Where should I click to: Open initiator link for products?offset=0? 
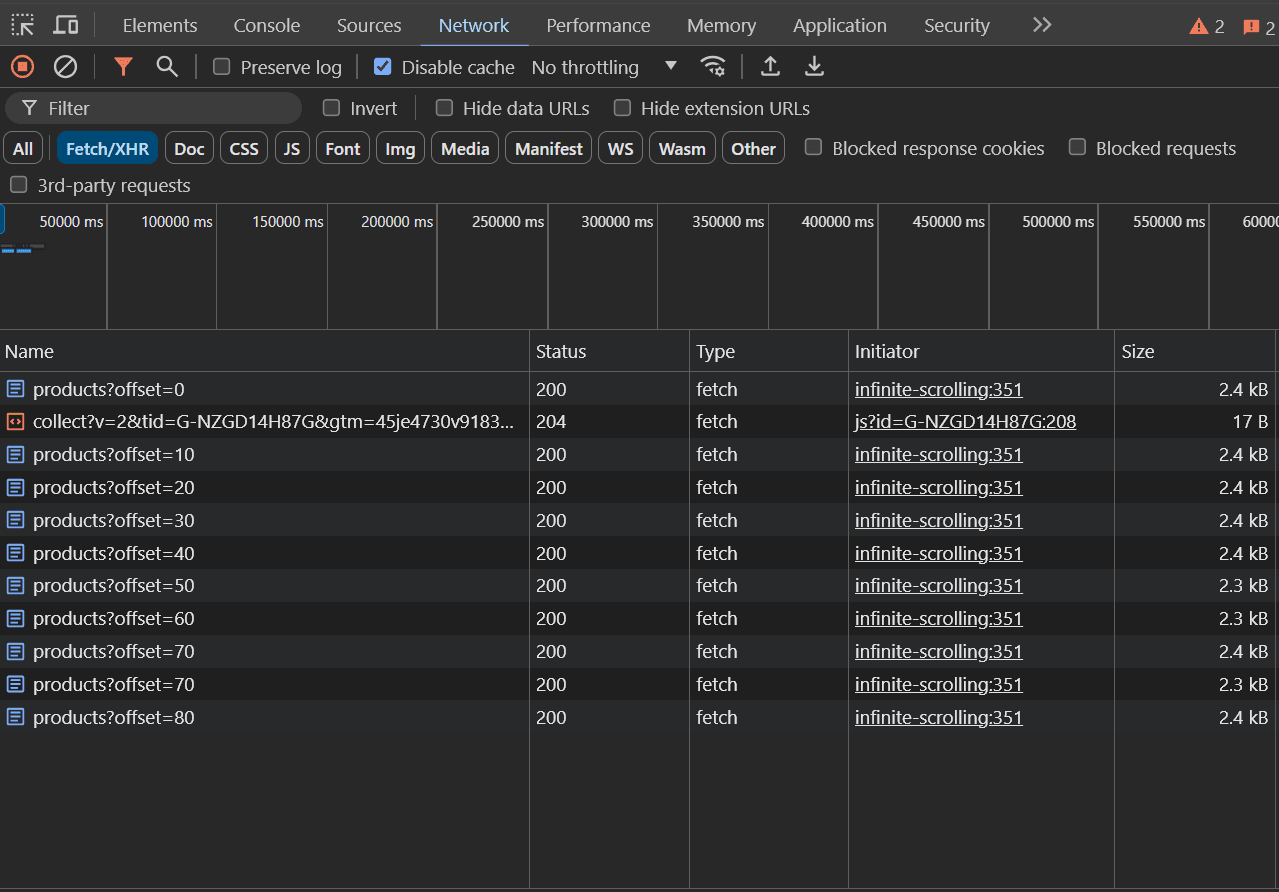pos(939,389)
